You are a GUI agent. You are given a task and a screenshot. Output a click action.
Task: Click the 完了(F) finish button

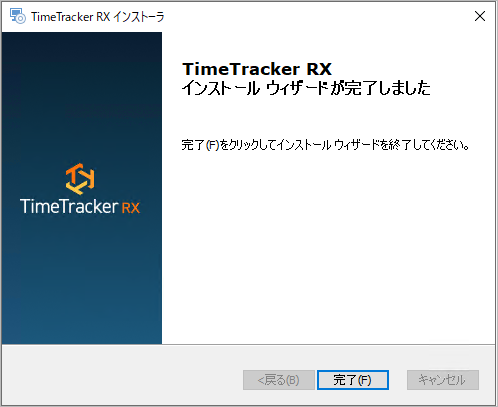[x=353, y=380]
